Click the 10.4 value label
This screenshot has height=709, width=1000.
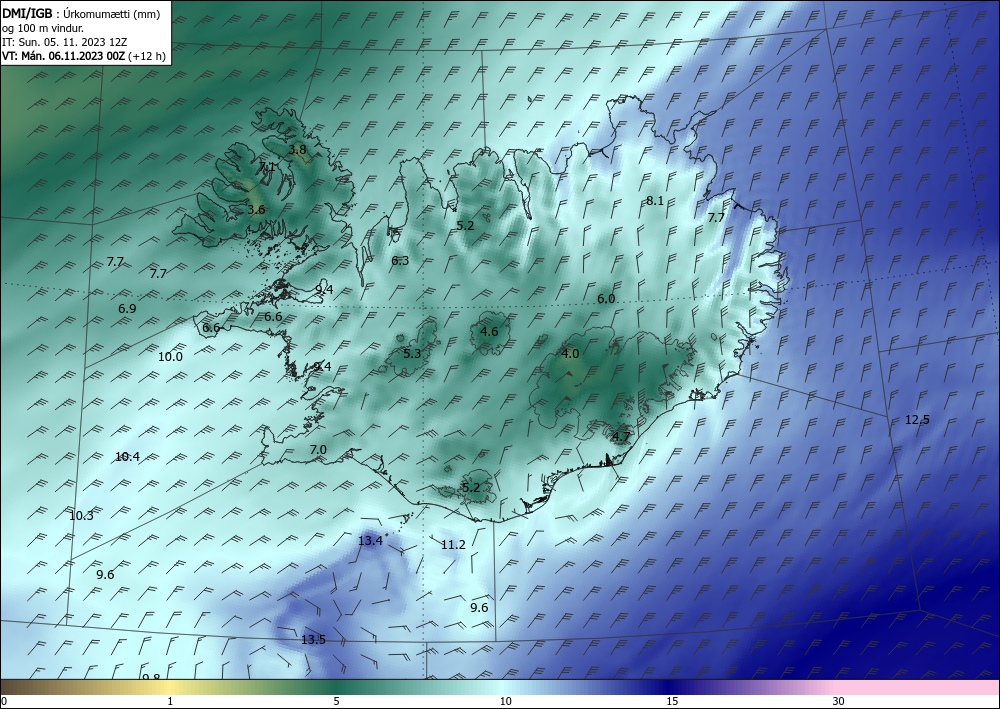click(x=128, y=457)
